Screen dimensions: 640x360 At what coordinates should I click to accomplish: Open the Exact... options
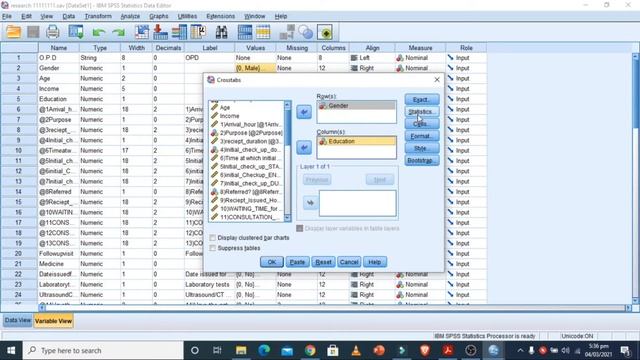click(422, 99)
